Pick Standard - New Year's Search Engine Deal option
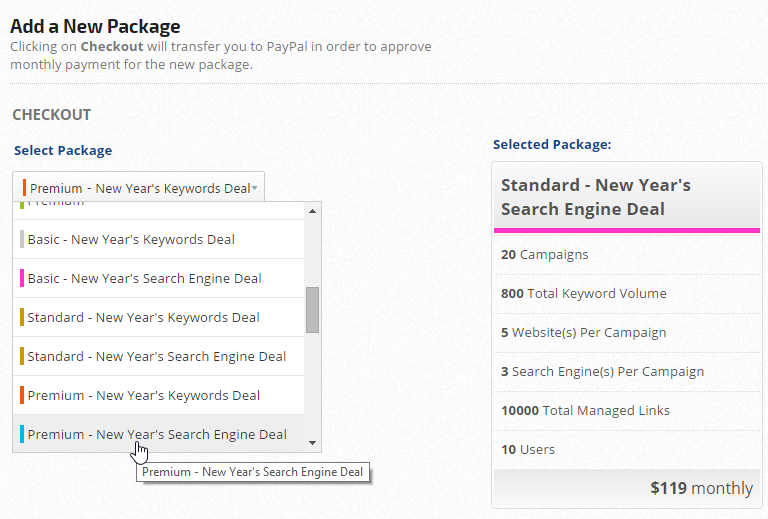Viewport: 768px width, 519px height. click(x=156, y=356)
